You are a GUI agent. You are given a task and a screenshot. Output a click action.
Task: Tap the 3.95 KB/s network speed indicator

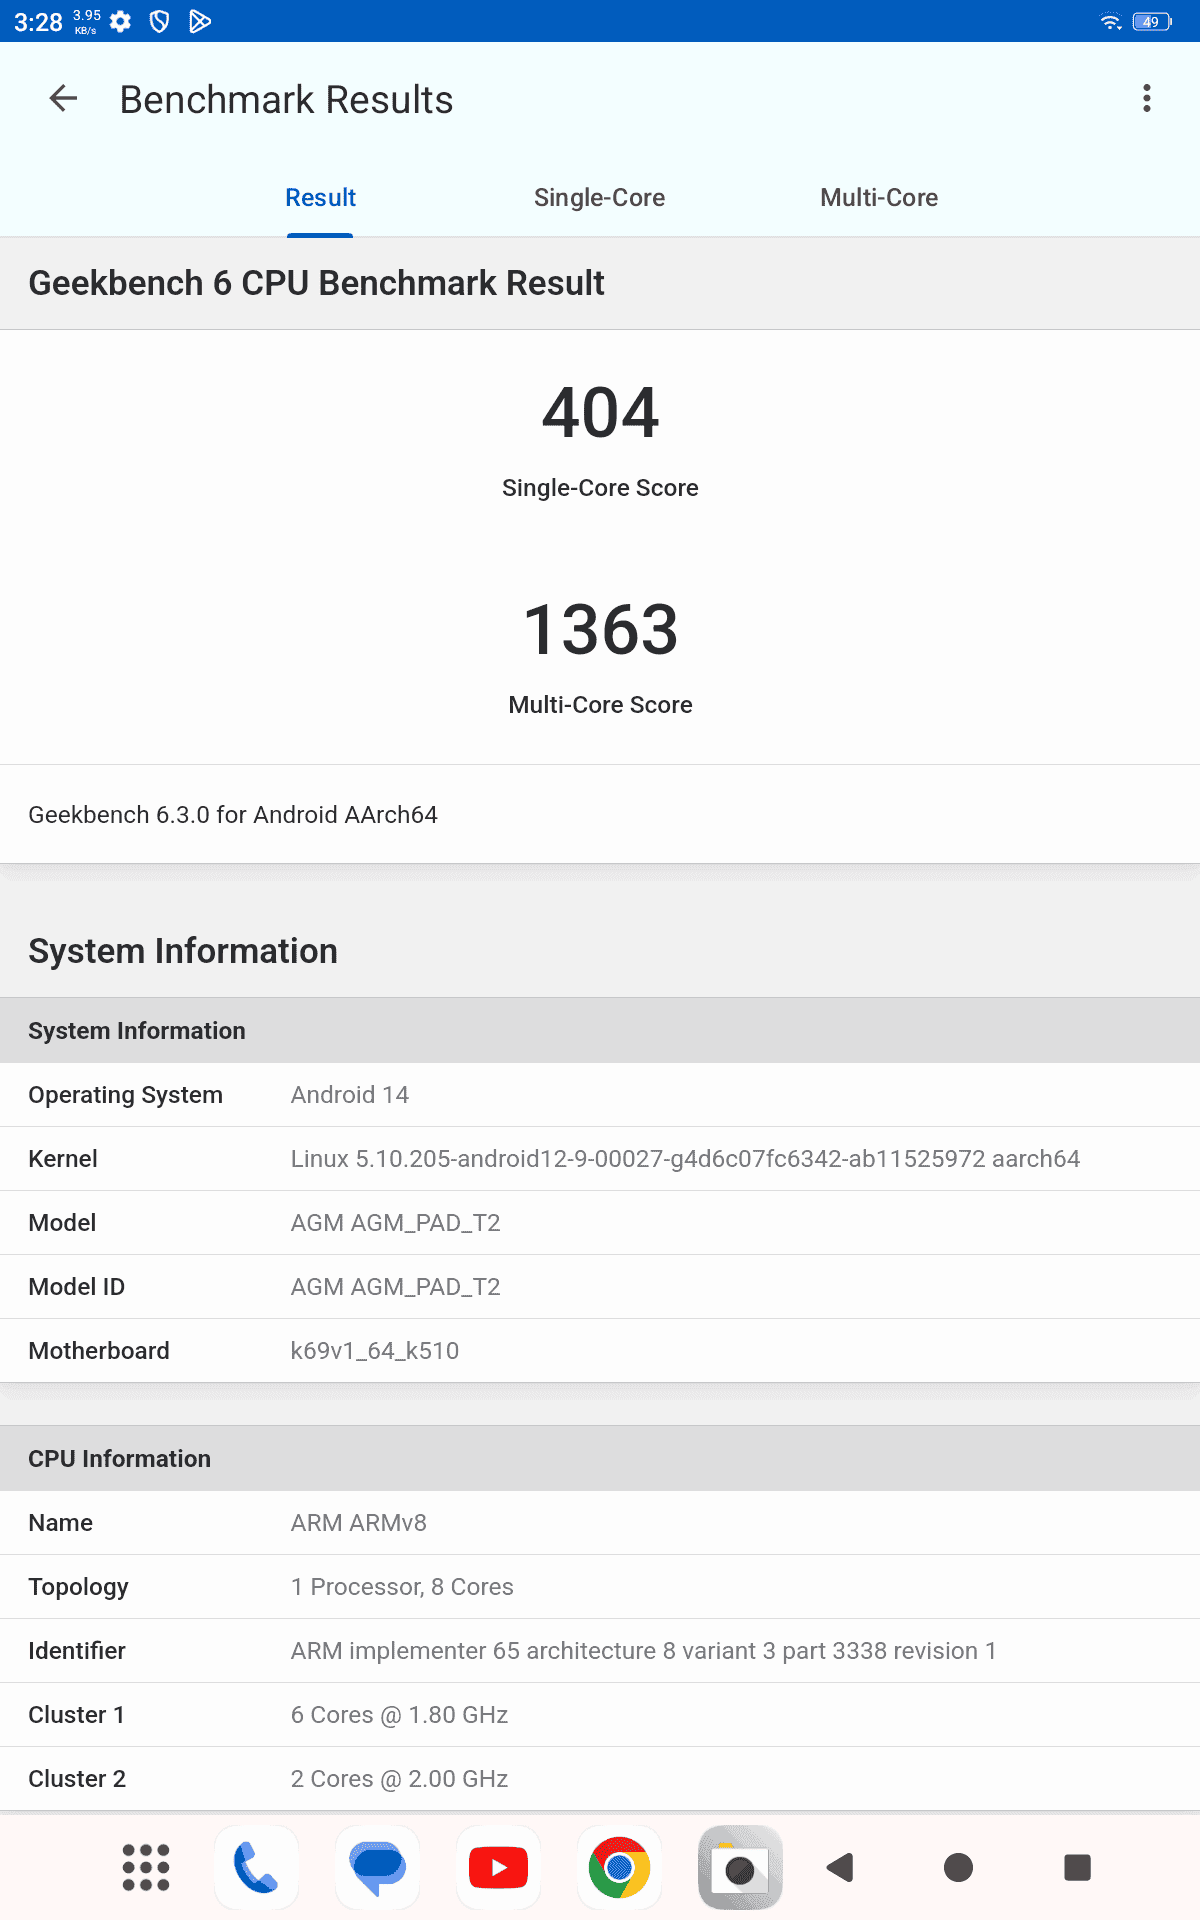tap(86, 21)
